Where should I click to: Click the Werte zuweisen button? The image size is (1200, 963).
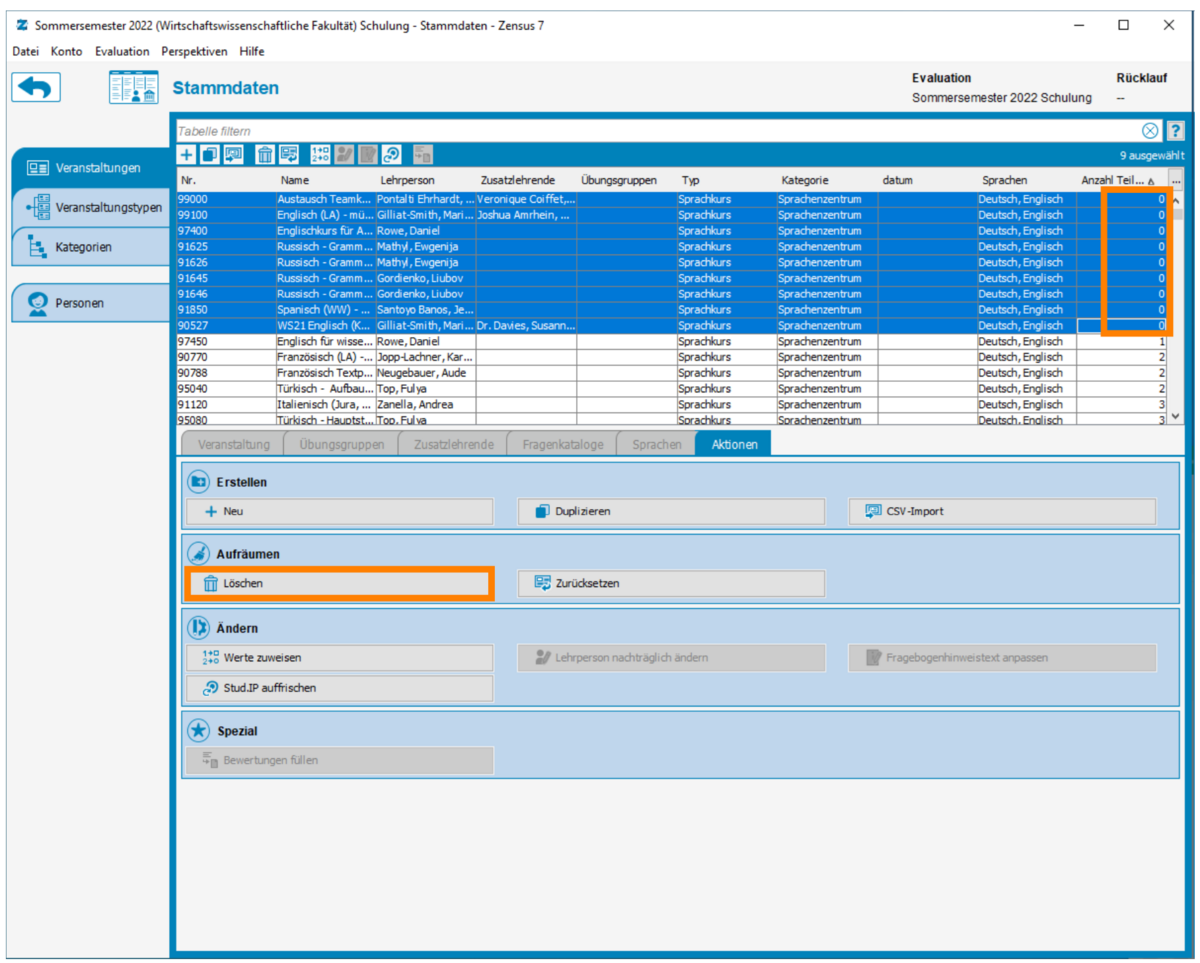tap(340, 658)
